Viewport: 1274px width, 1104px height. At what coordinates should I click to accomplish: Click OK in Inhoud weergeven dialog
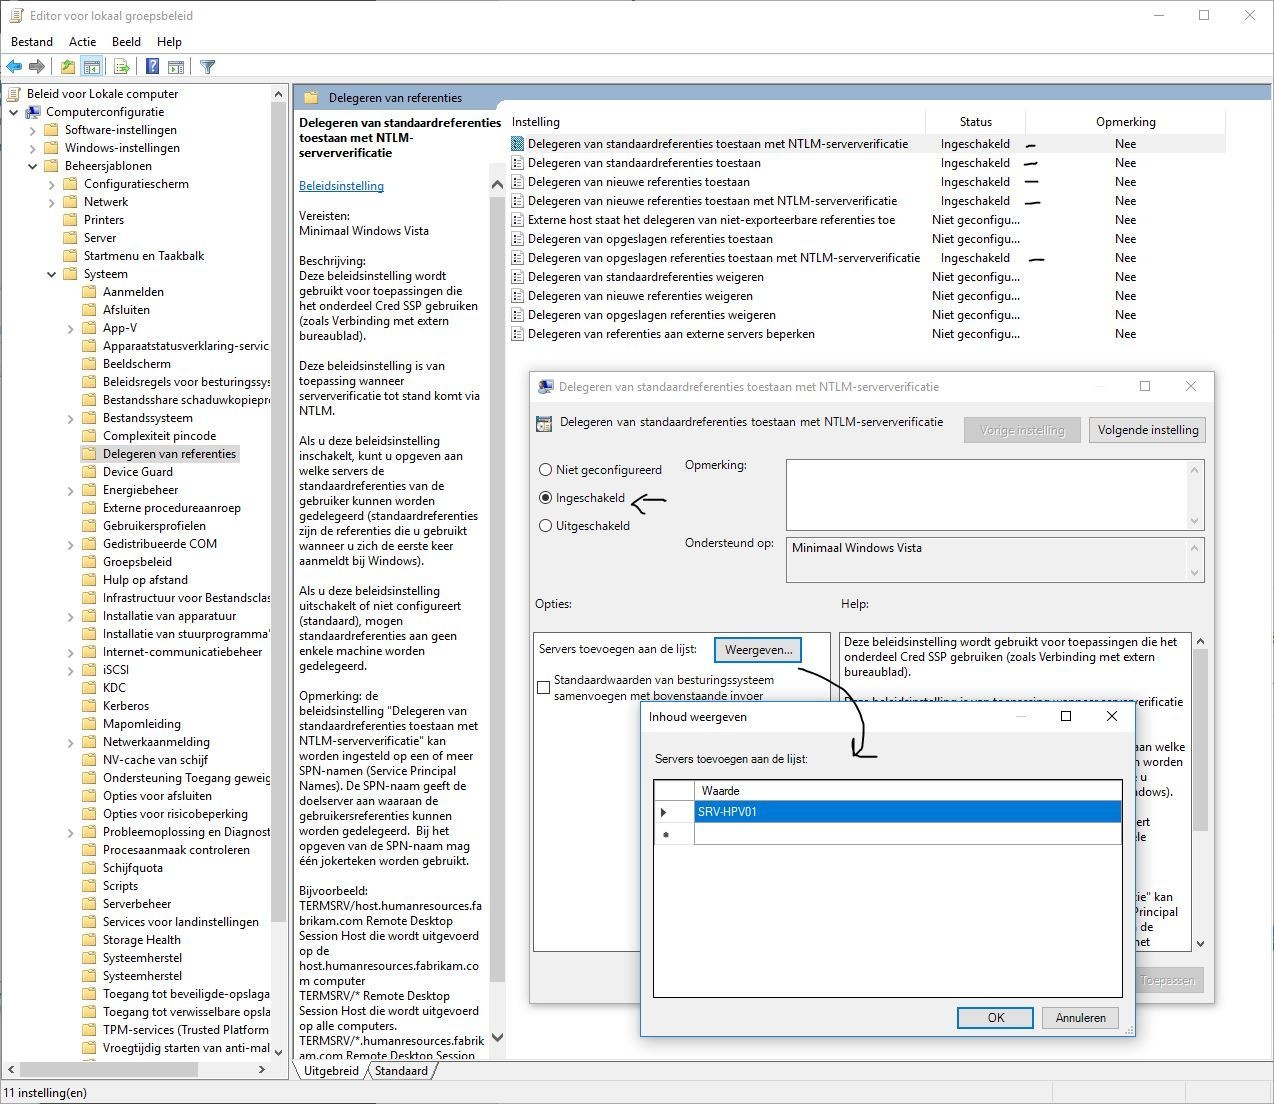point(995,1018)
